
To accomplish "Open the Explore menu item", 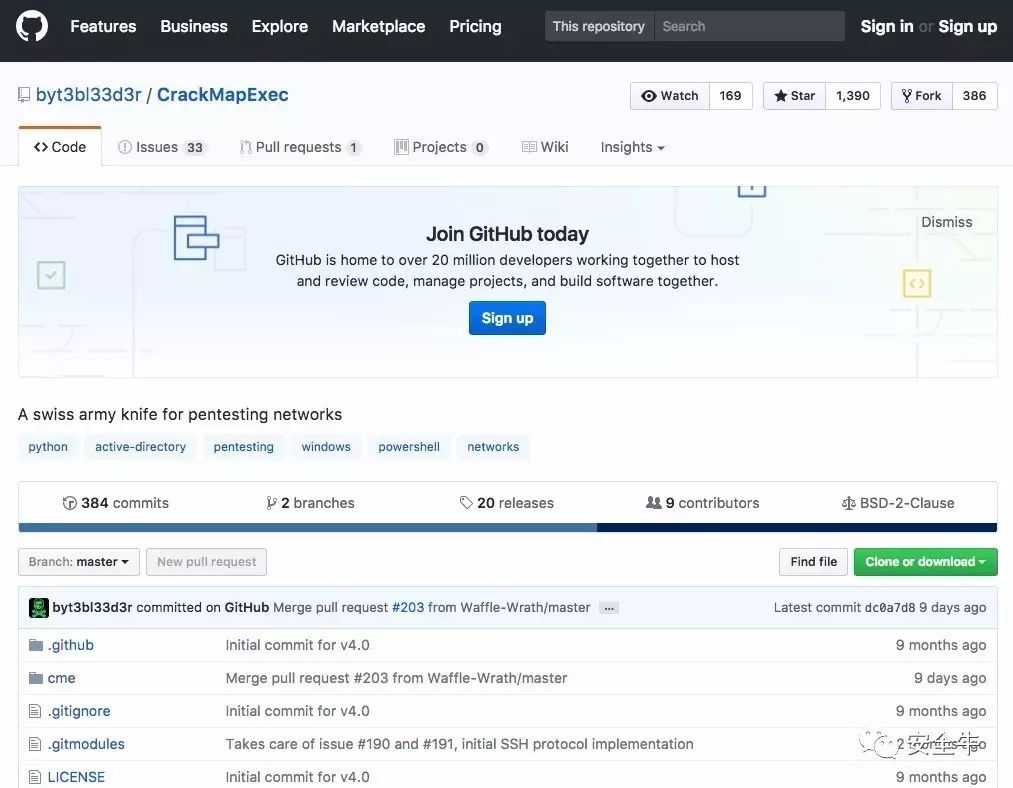I will tap(280, 26).
